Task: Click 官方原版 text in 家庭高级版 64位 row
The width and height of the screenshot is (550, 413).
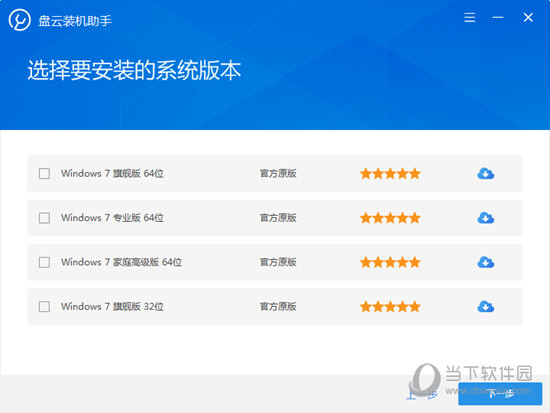Action: point(278,262)
